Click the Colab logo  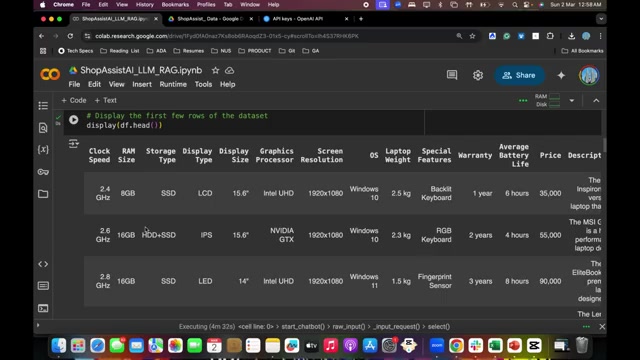pos(50,75)
